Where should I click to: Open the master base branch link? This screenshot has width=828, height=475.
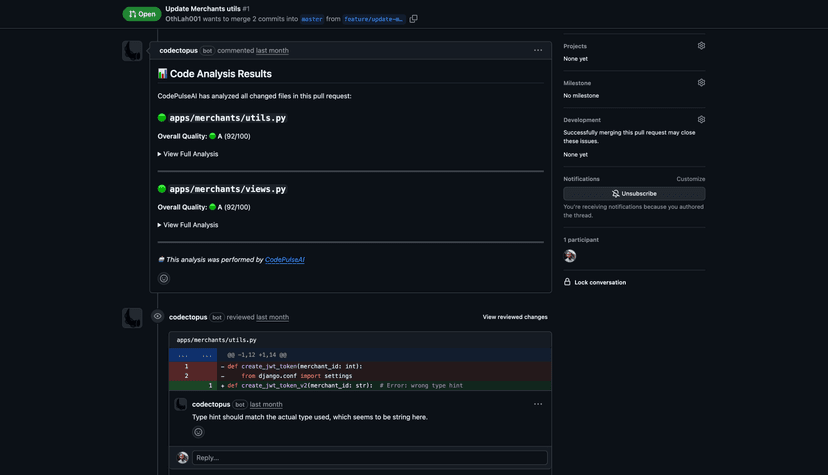312,19
